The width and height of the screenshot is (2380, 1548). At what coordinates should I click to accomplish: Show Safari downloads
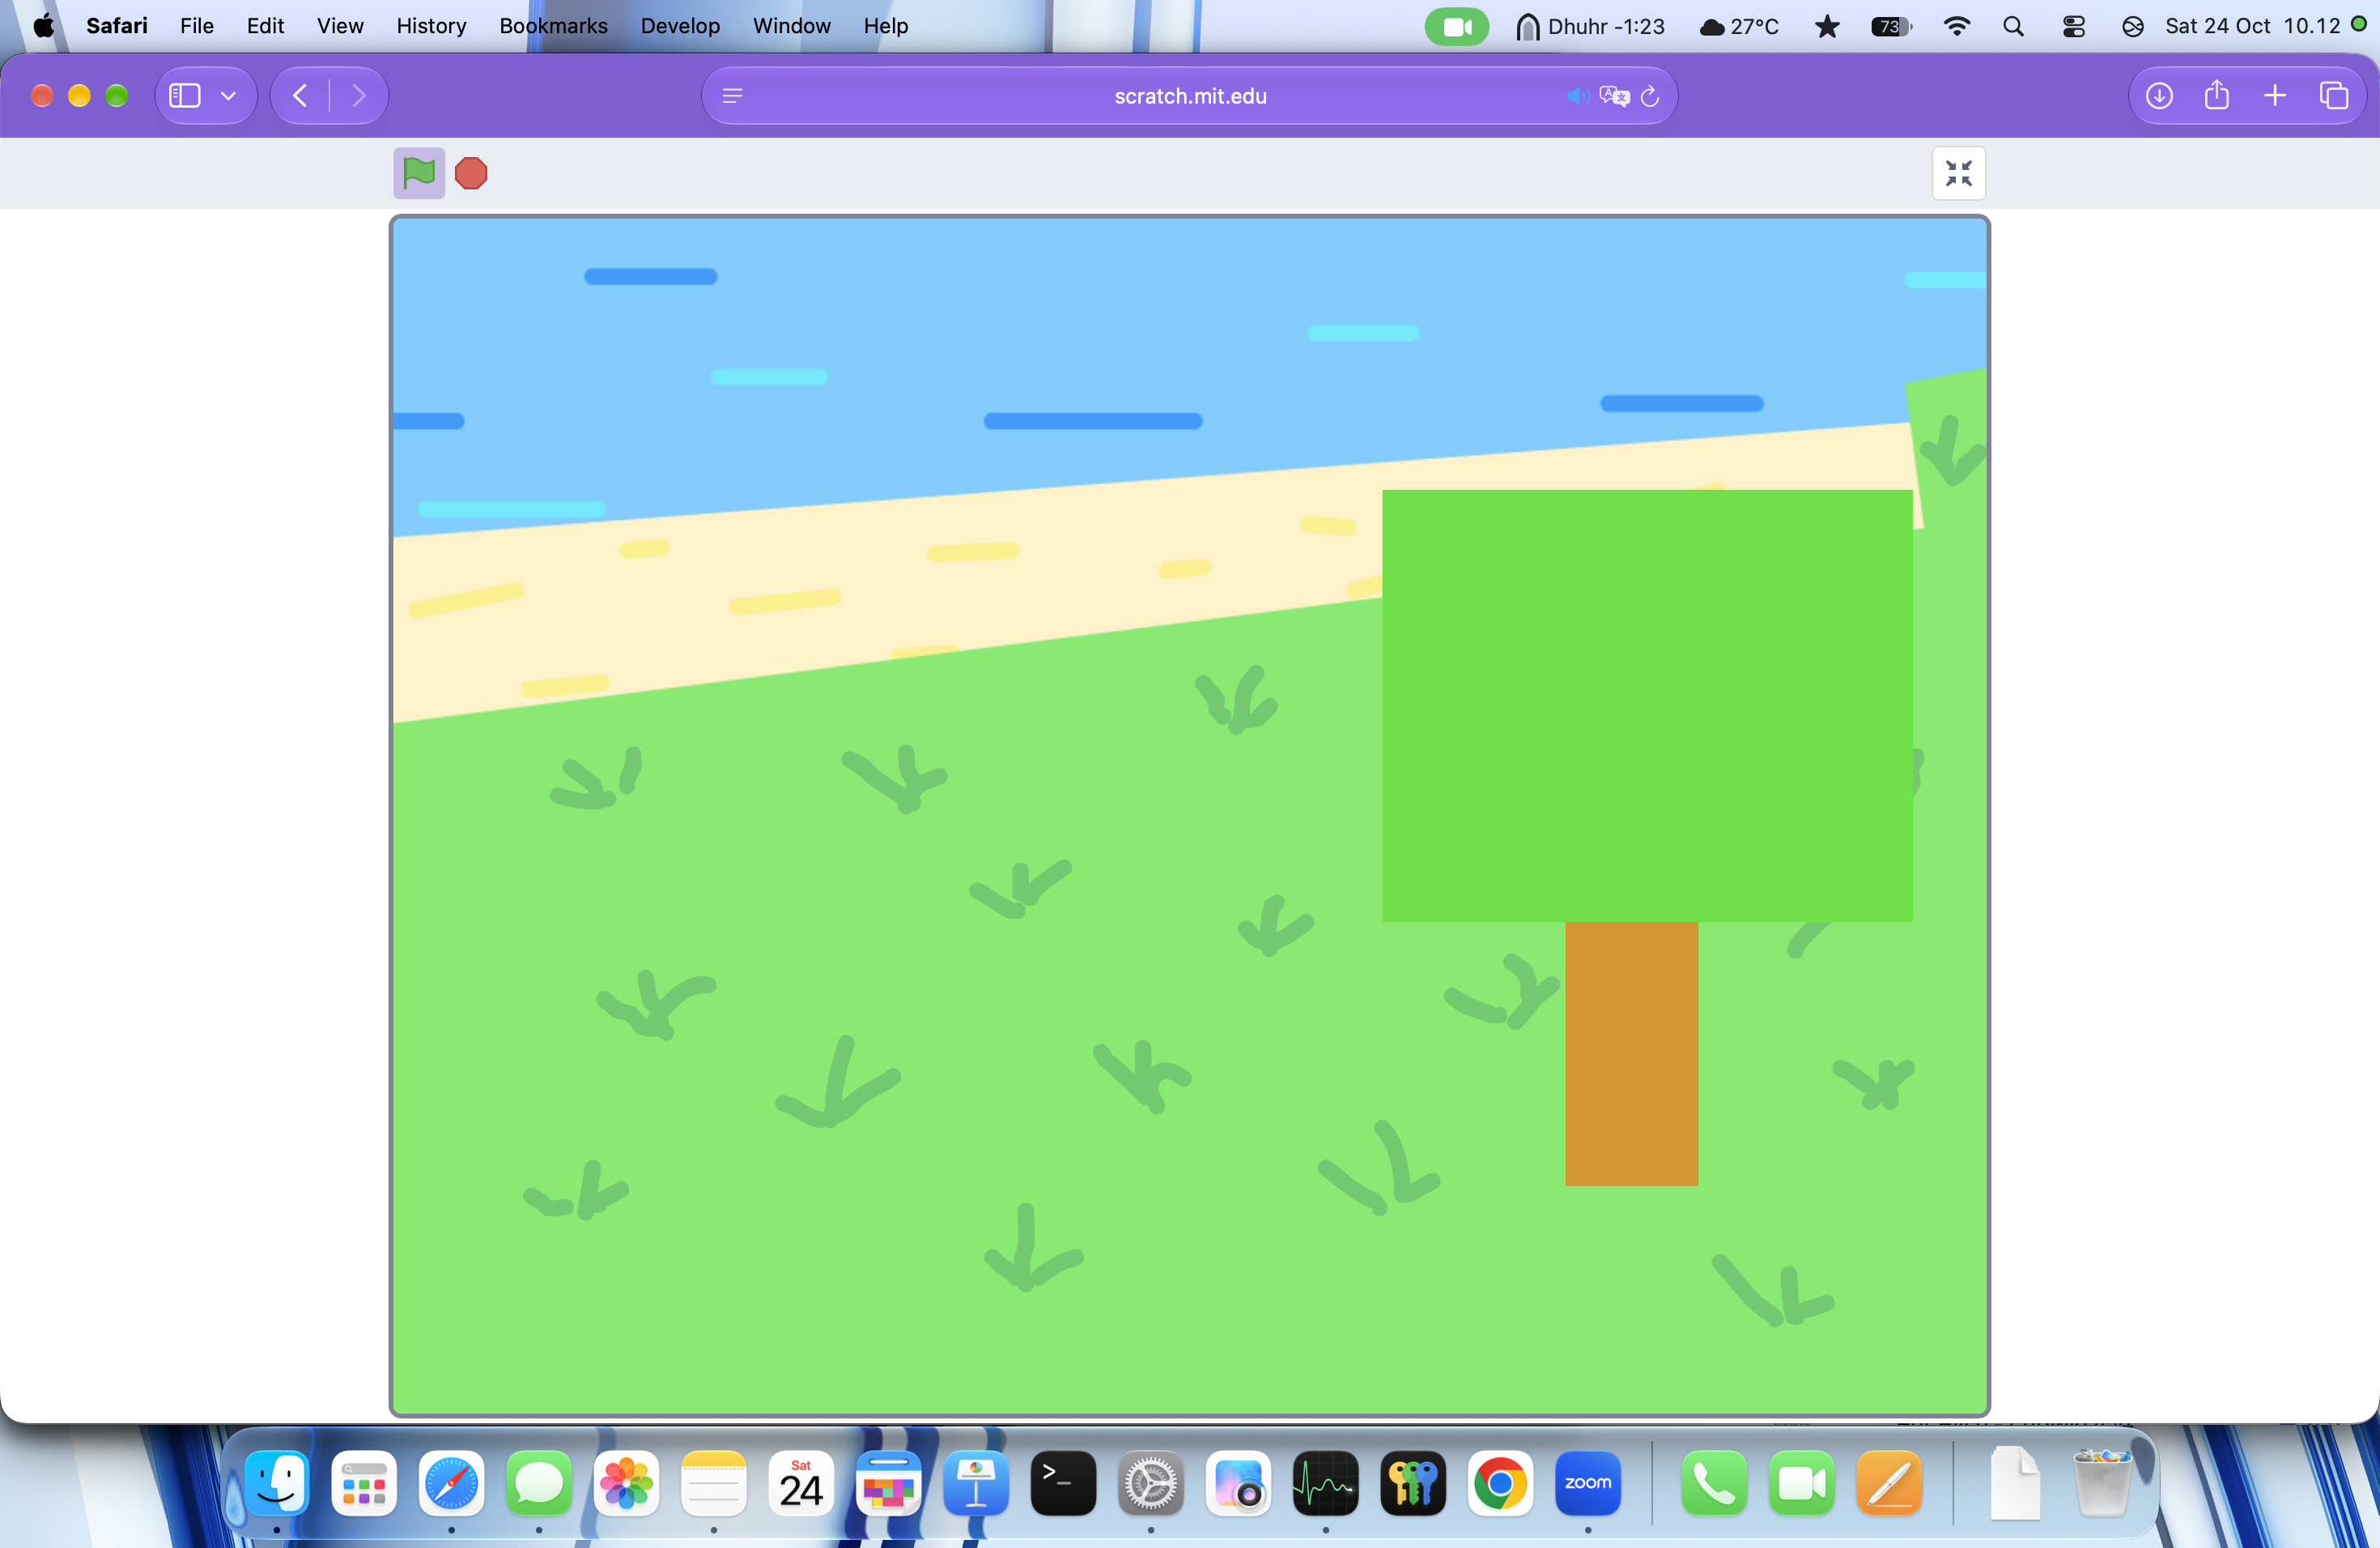click(x=2159, y=96)
